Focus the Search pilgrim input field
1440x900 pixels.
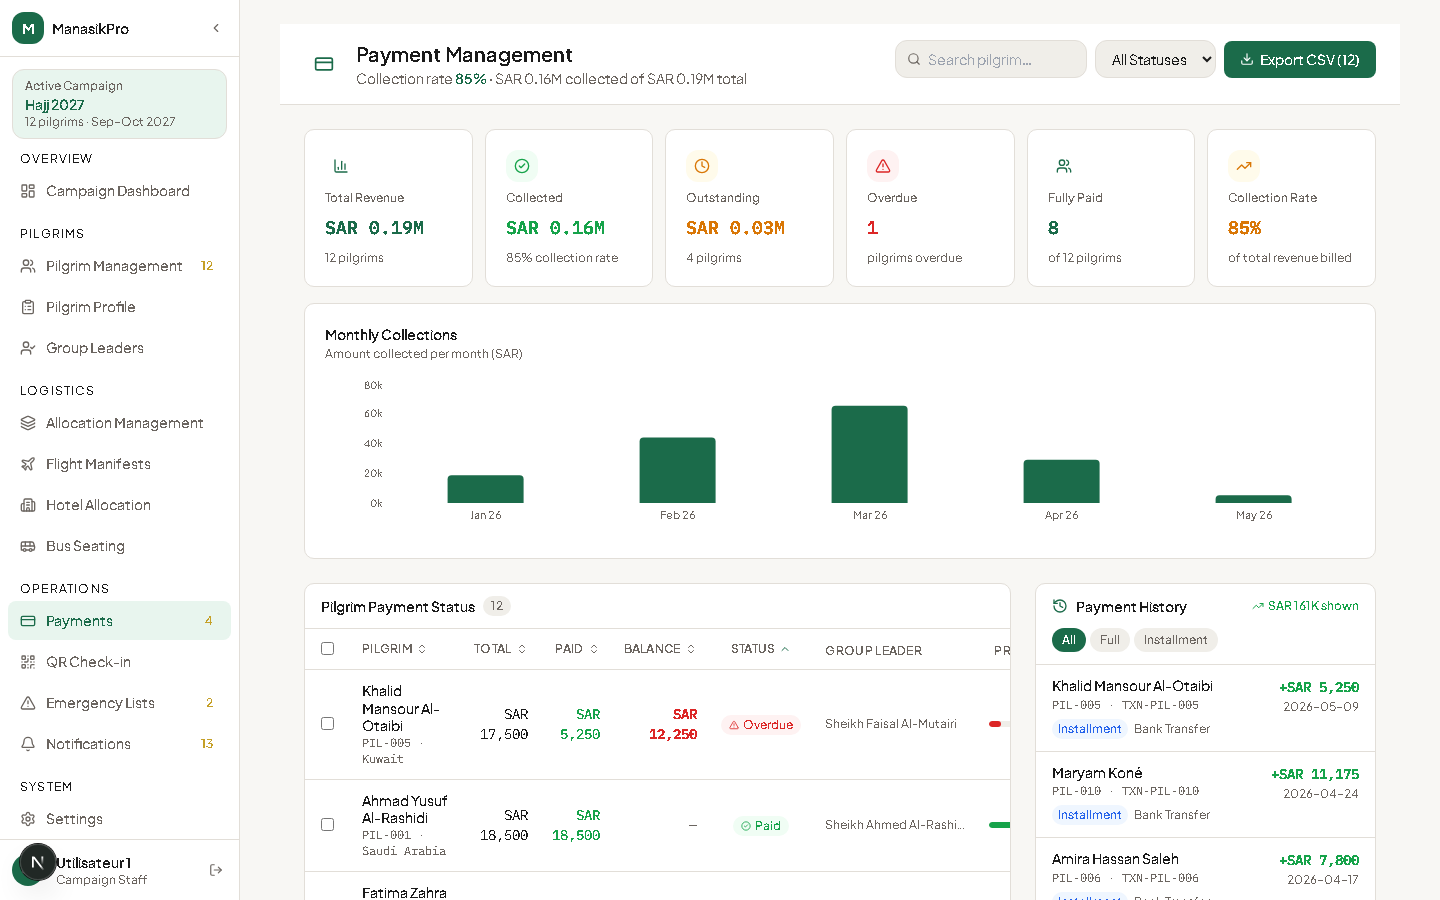click(x=991, y=59)
